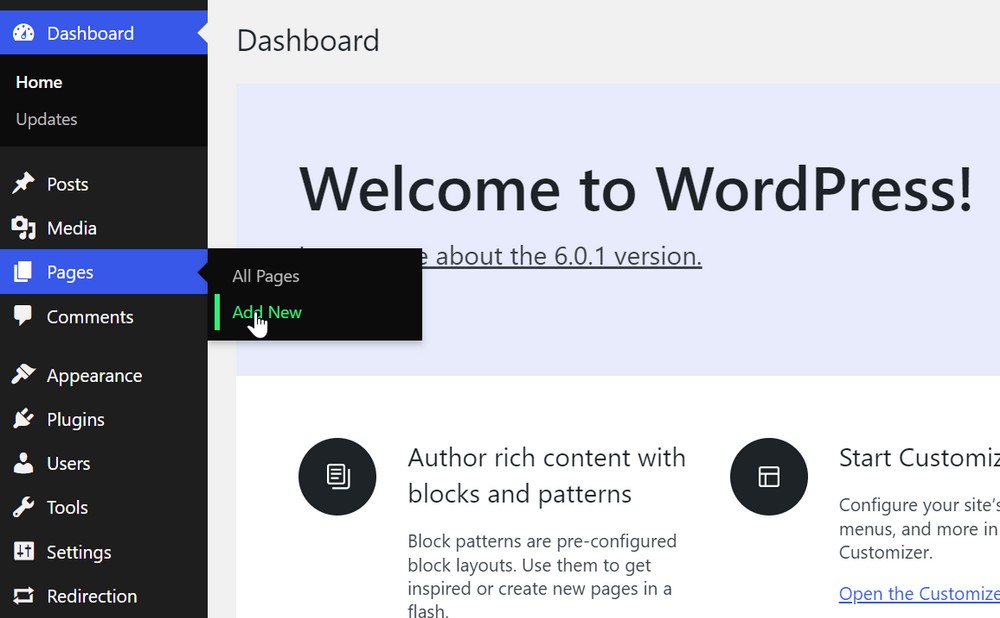The width and height of the screenshot is (1000, 618).
Task: Click the Dashboard gauge icon
Action: pyautogui.click(x=24, y=33)
